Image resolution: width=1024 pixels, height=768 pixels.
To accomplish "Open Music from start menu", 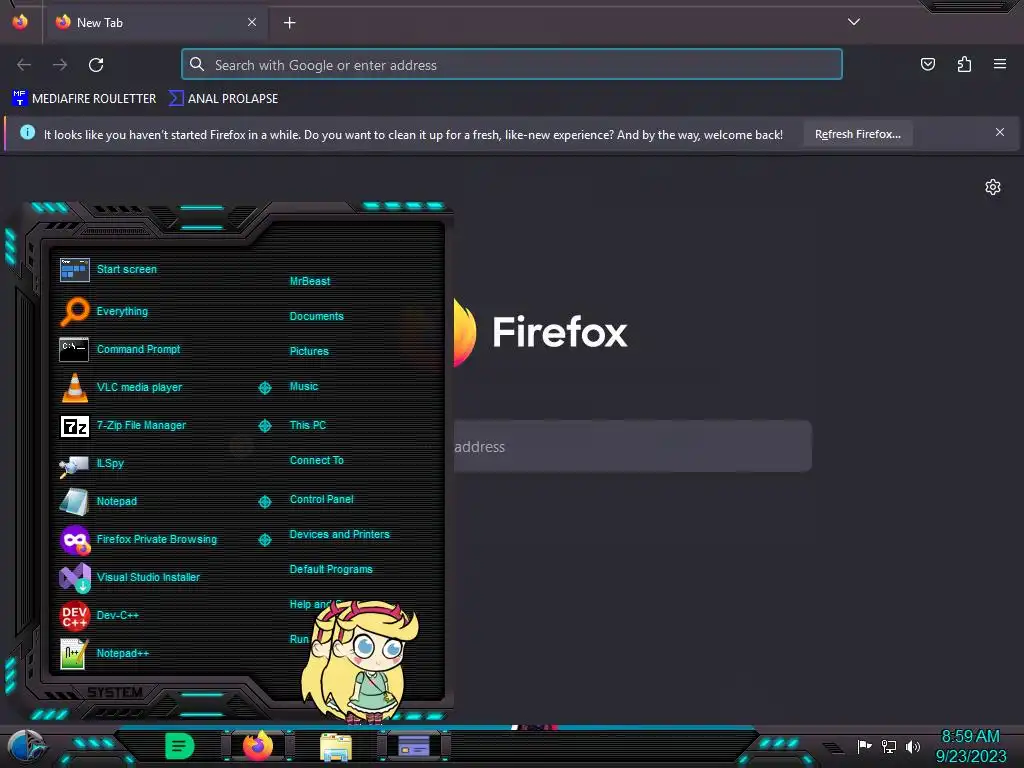I will tap(304, 387).
